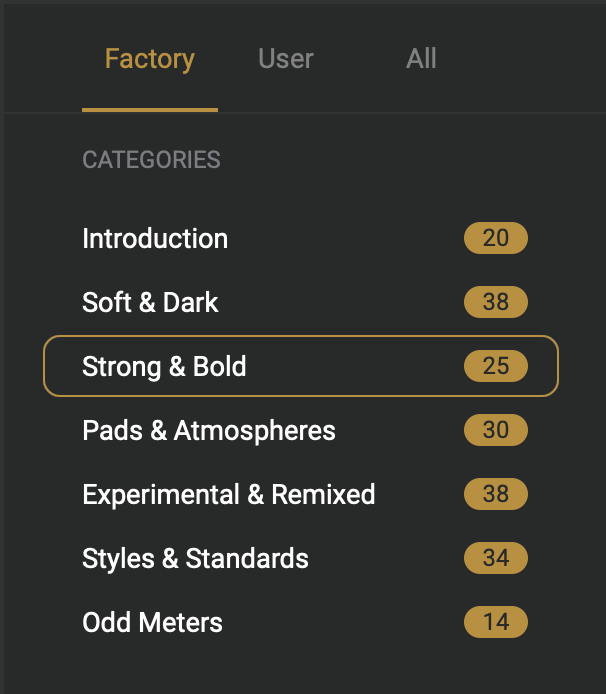Pick the Experimental & Remixed category
This screenshot has height=694, width=606.
tap(229, 494)
